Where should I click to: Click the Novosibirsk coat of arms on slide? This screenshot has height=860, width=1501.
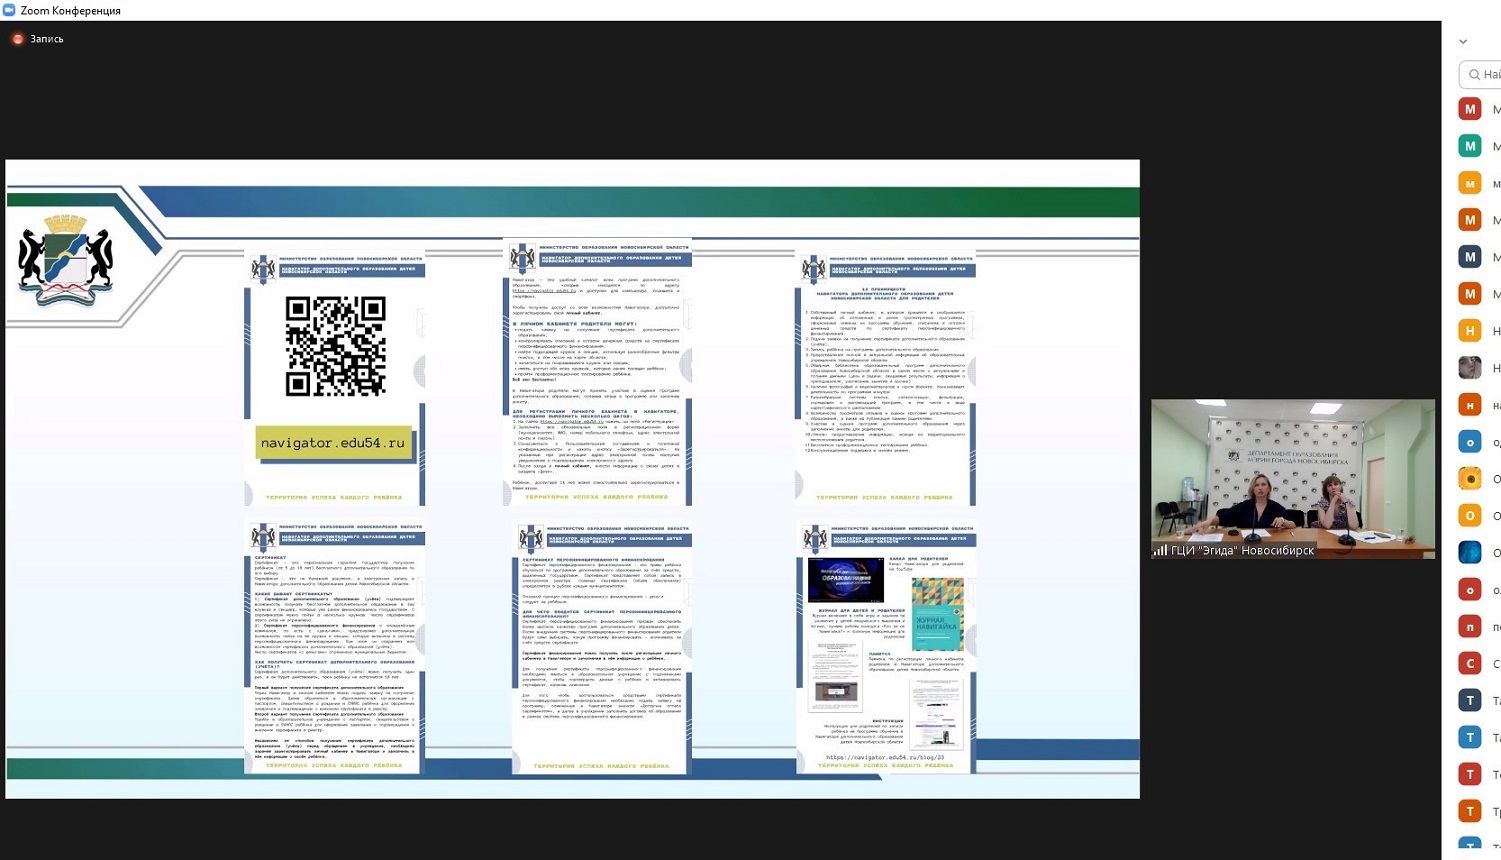click(65, 260)
